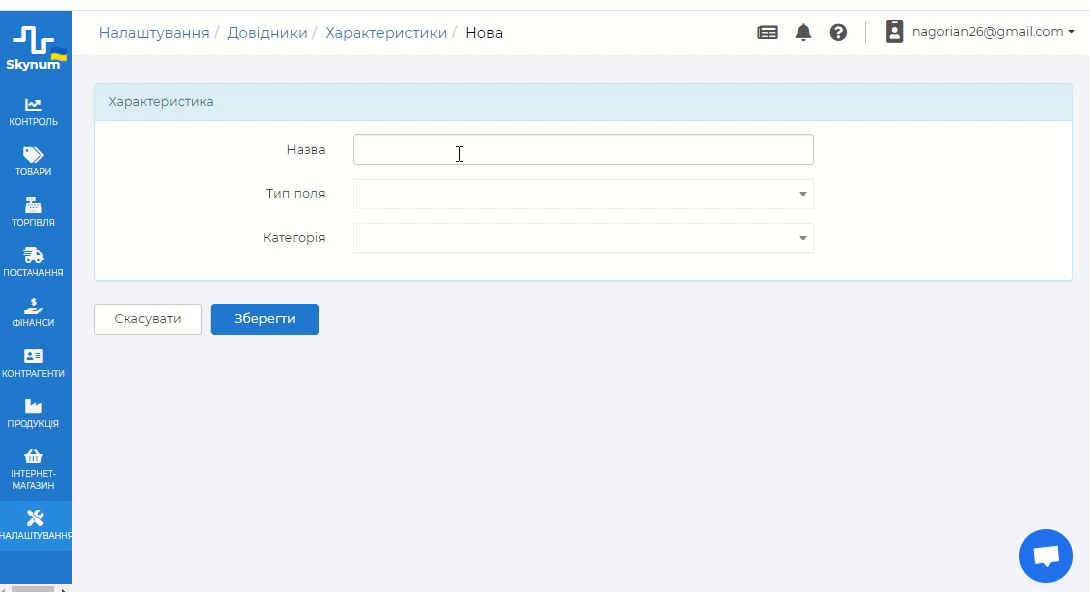Go to Налаштування breadcrumb

154,33
